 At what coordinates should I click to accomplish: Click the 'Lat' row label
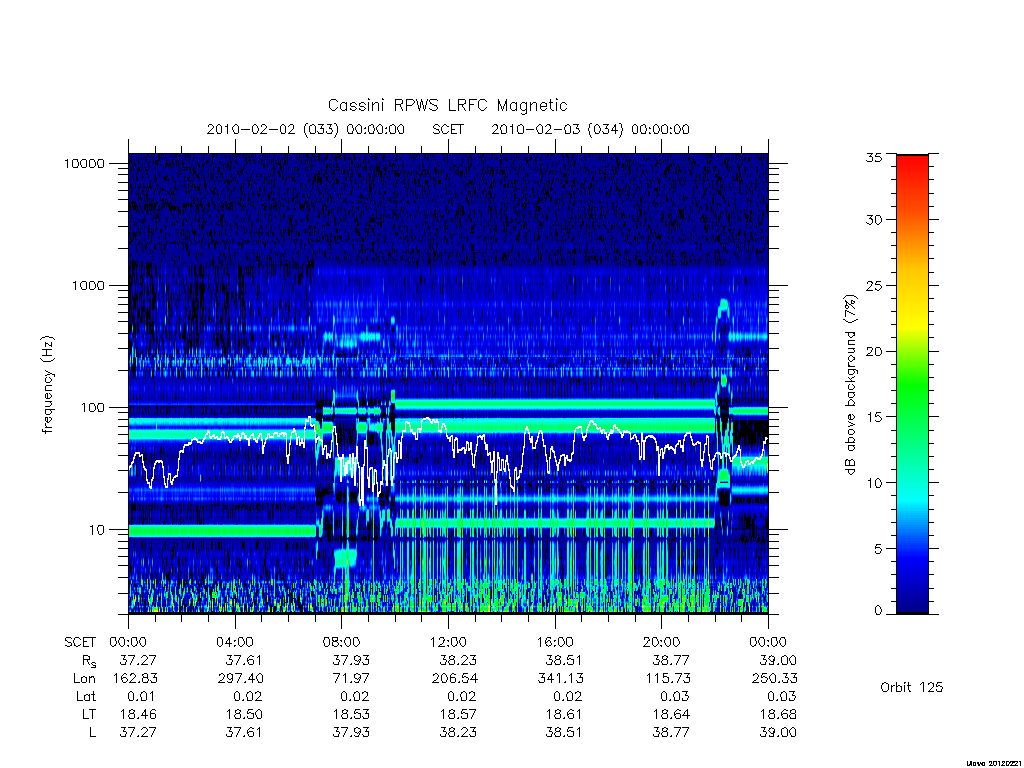click(86, 696)
